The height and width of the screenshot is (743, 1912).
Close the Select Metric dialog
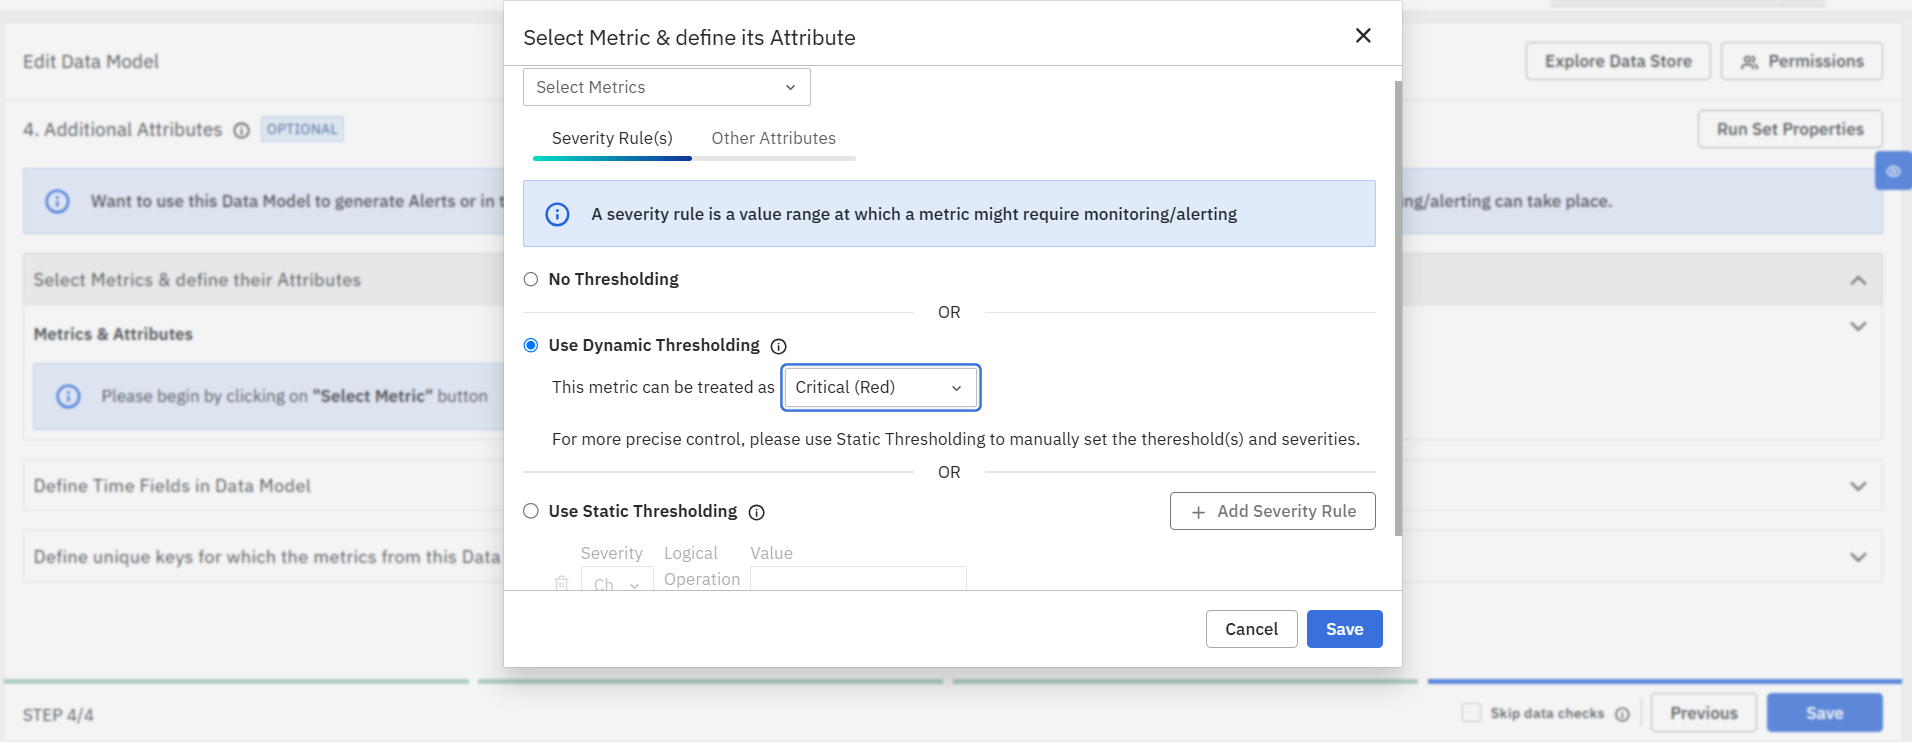point(1362,36)
